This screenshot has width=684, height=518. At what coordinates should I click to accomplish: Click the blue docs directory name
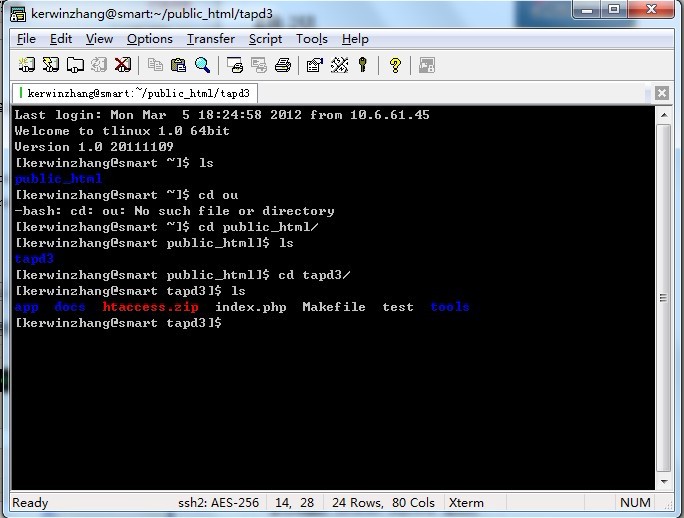pyautogui.click(x=70, y=307)
